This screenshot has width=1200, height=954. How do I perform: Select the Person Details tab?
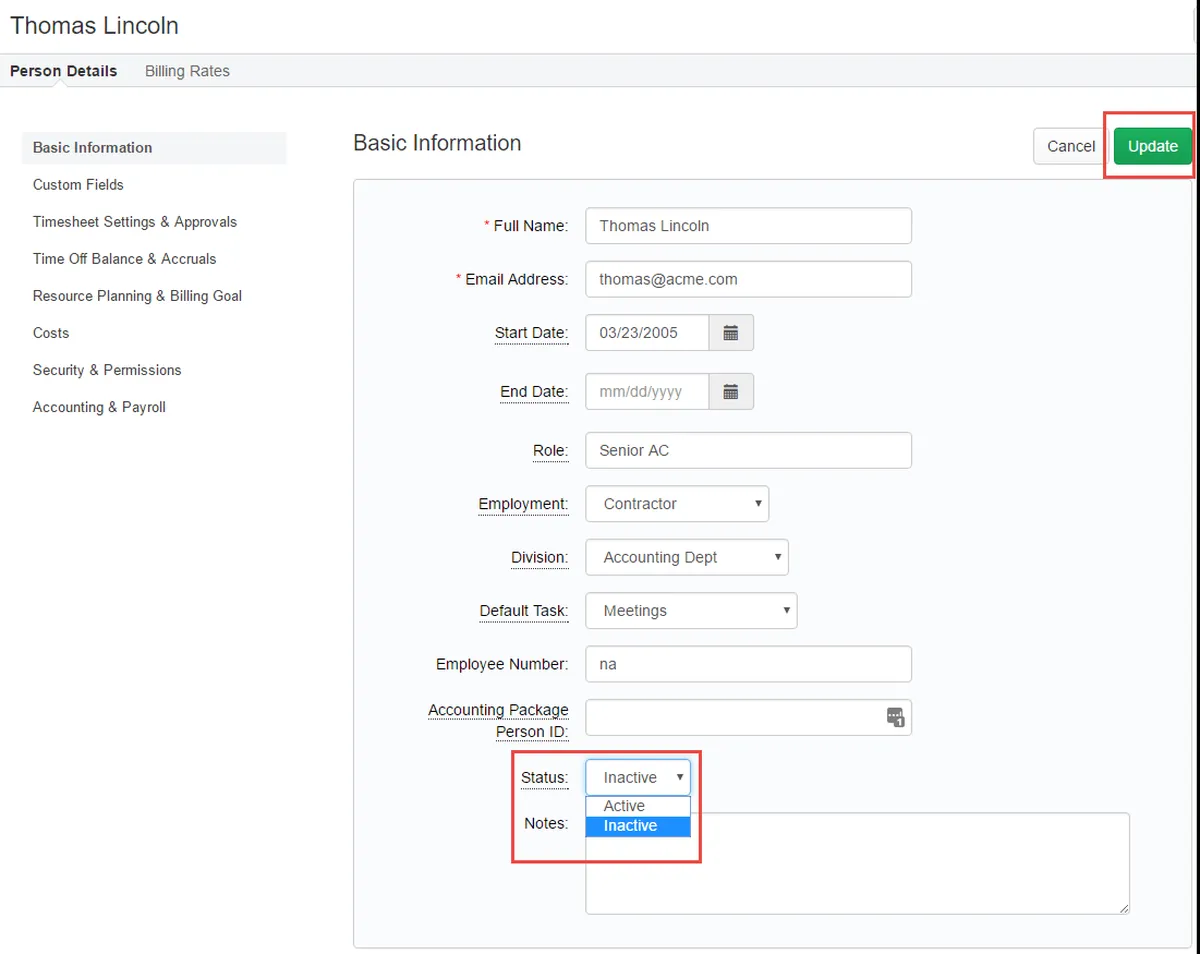(64, 71)
